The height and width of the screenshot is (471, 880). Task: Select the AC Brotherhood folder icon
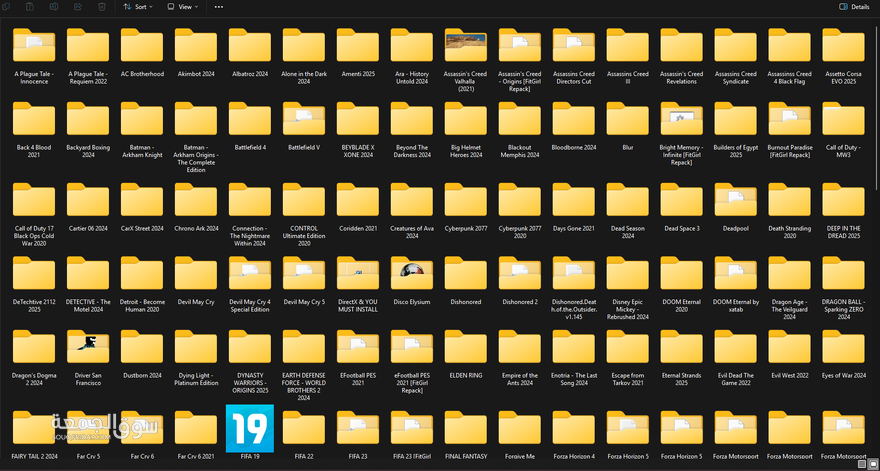pos(142,45)
